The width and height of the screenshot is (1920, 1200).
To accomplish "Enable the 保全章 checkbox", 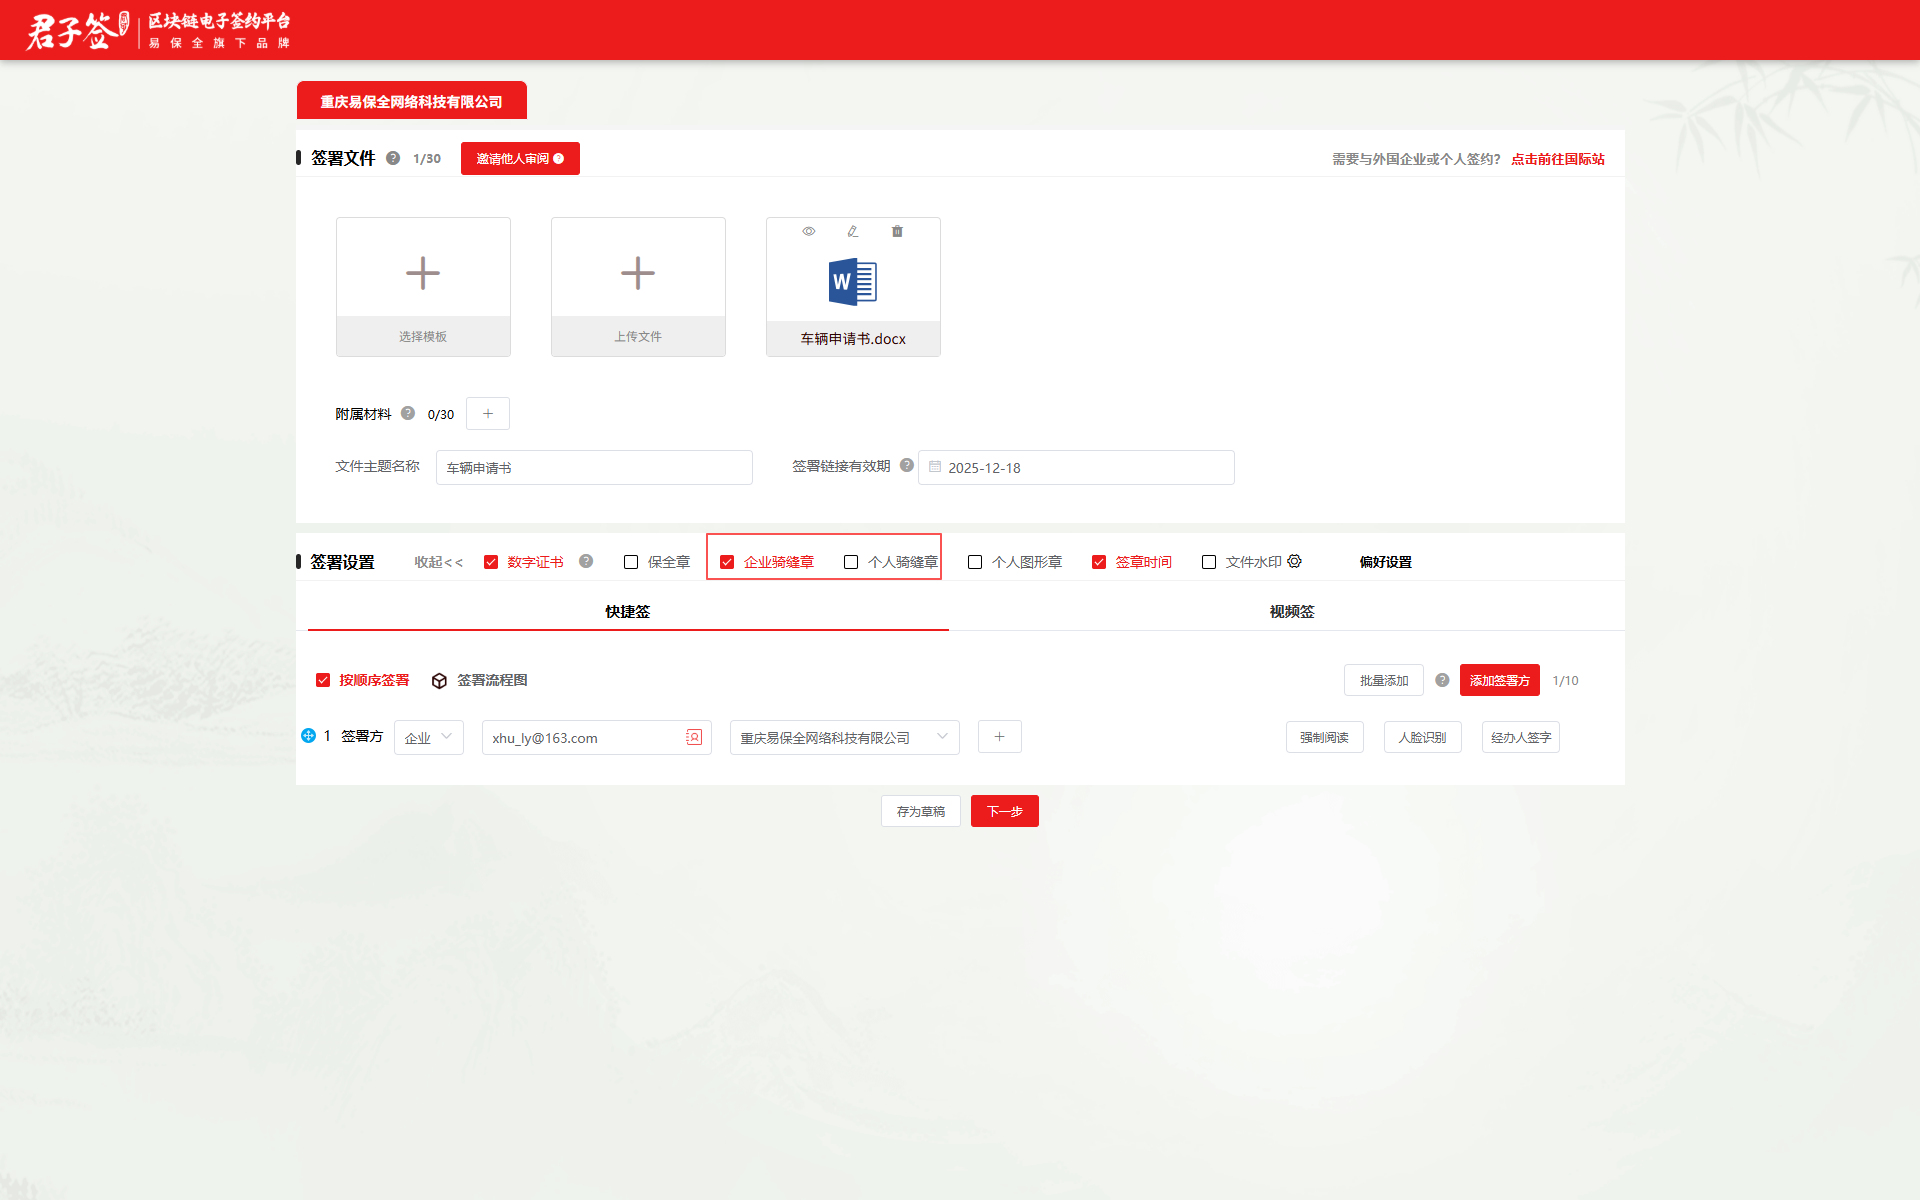I will (631, 562).
